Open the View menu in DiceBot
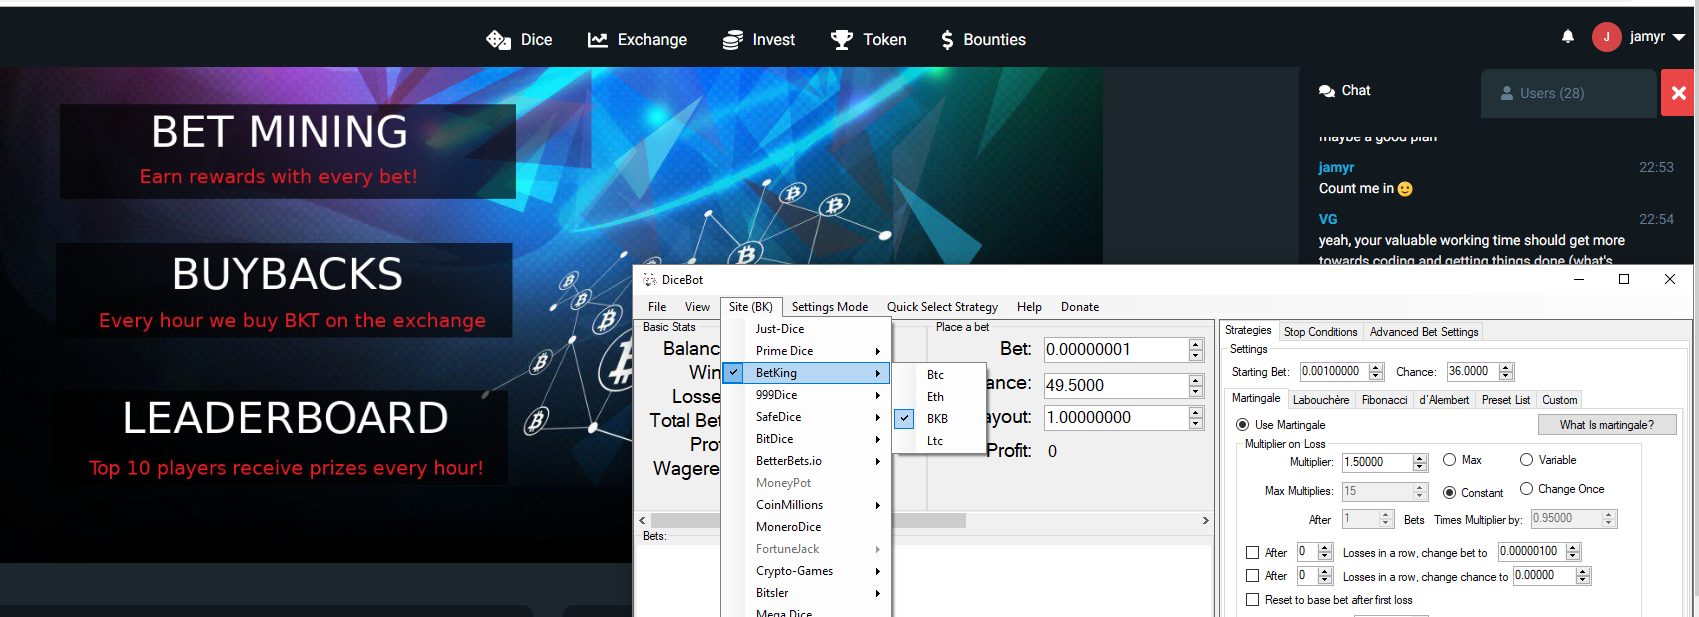Viewport: 1699px width, 617px height. click(697, 307)
